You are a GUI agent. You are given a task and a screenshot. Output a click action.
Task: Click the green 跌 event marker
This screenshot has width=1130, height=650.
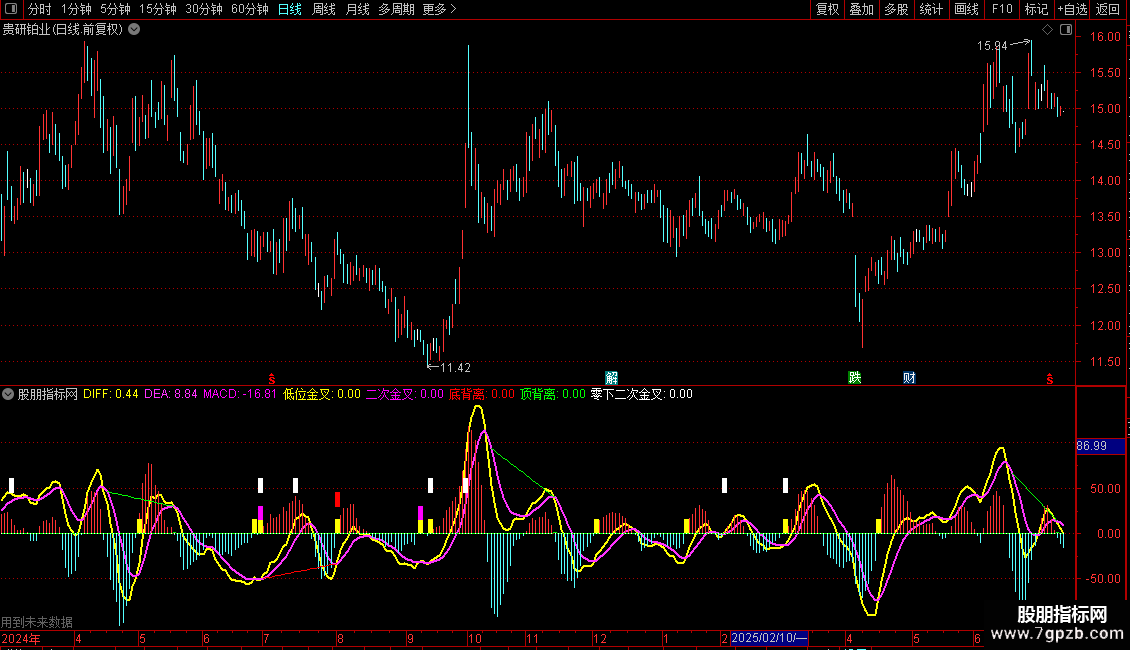[x=855, y=378]
